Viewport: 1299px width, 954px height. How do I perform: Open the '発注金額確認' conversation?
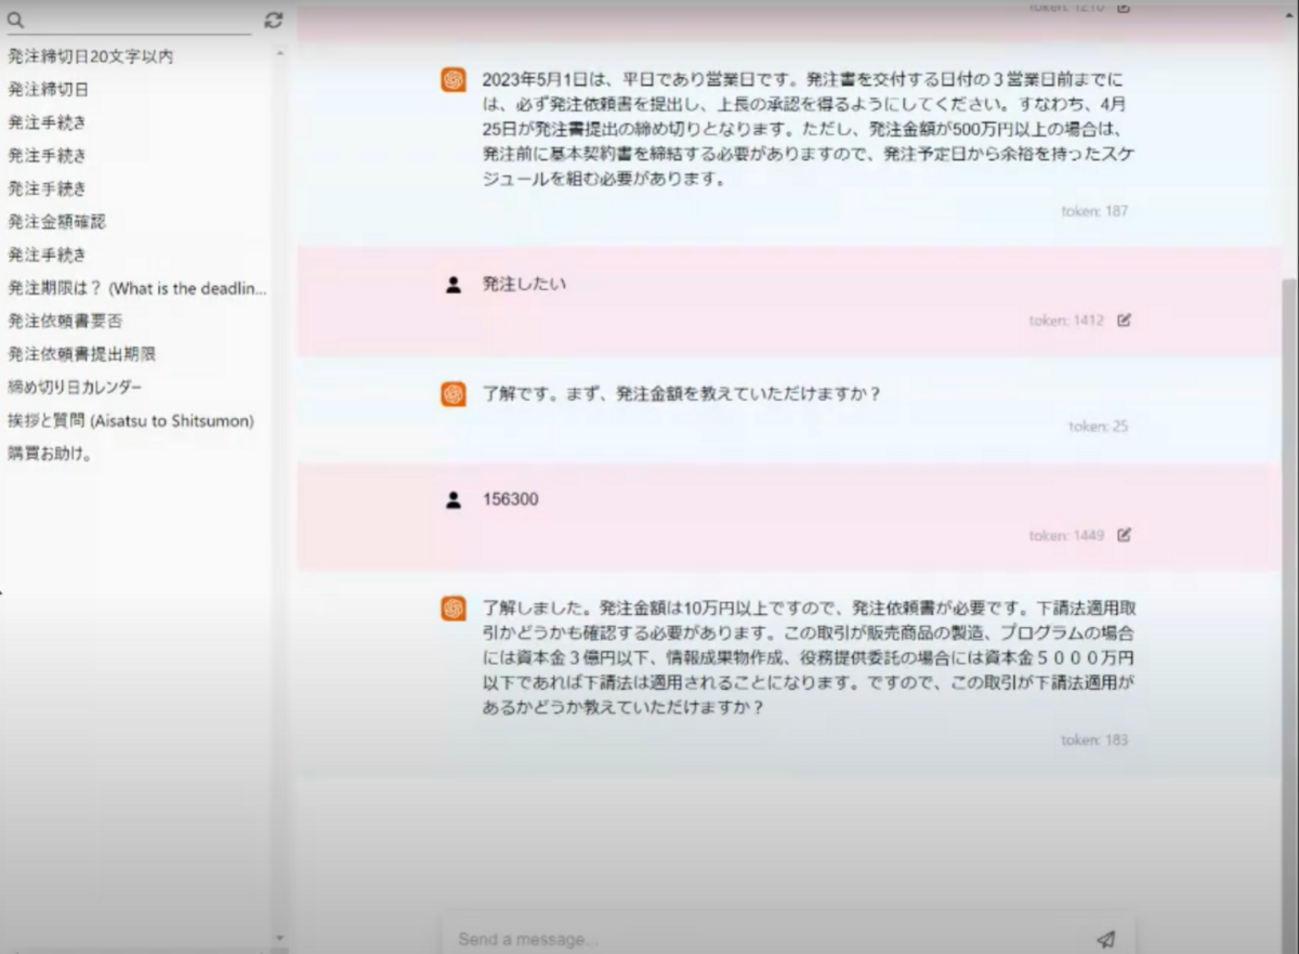tap(57, 222)
